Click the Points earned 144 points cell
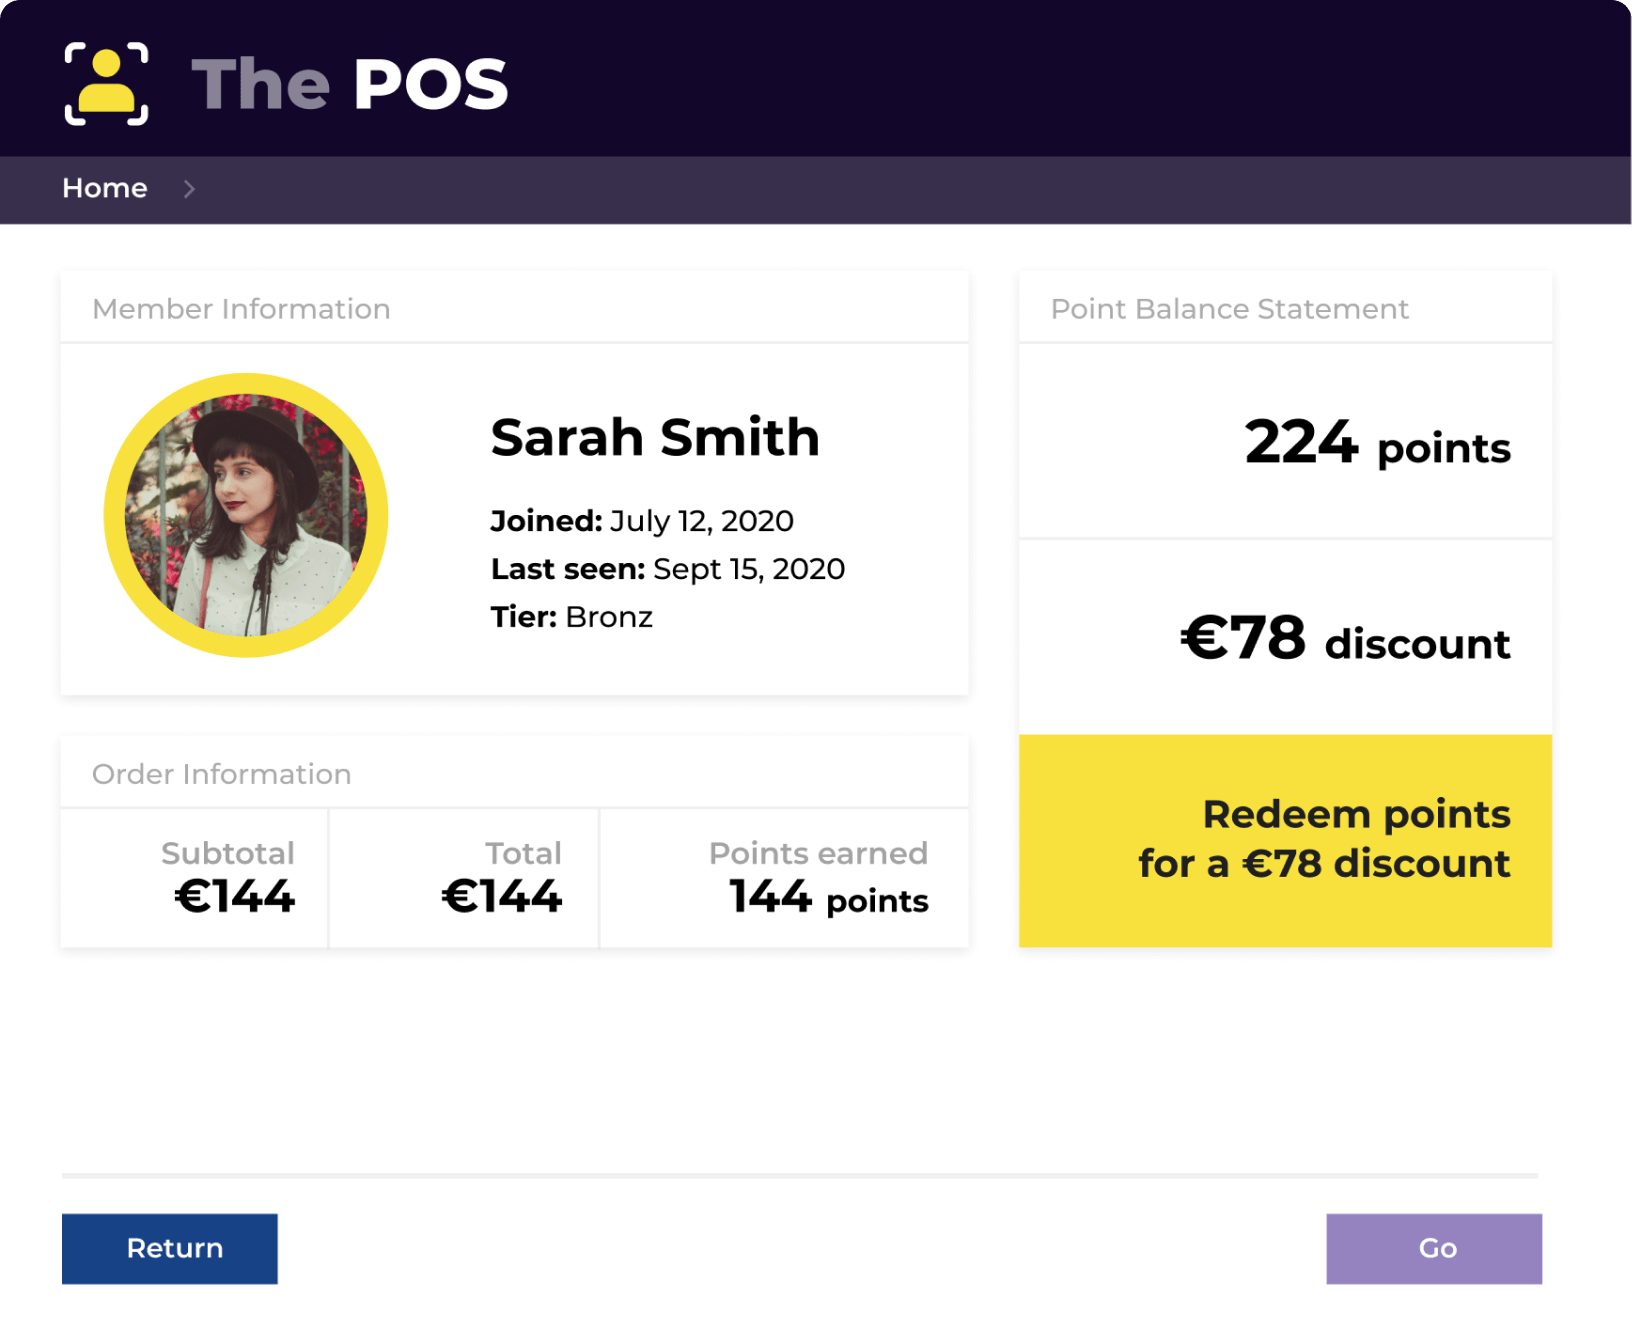The image size is (1632, 1344). click(x=820, y=877)
